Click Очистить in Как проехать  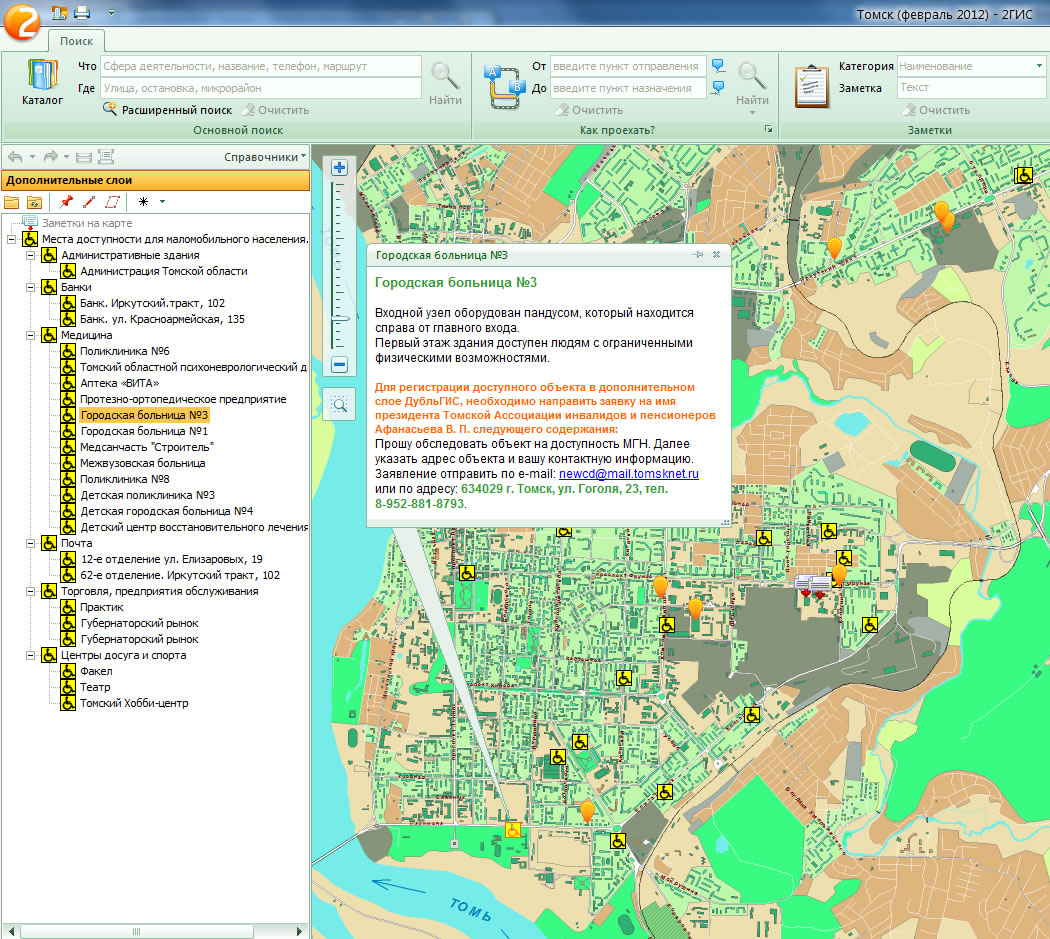[x=590, y=110]
